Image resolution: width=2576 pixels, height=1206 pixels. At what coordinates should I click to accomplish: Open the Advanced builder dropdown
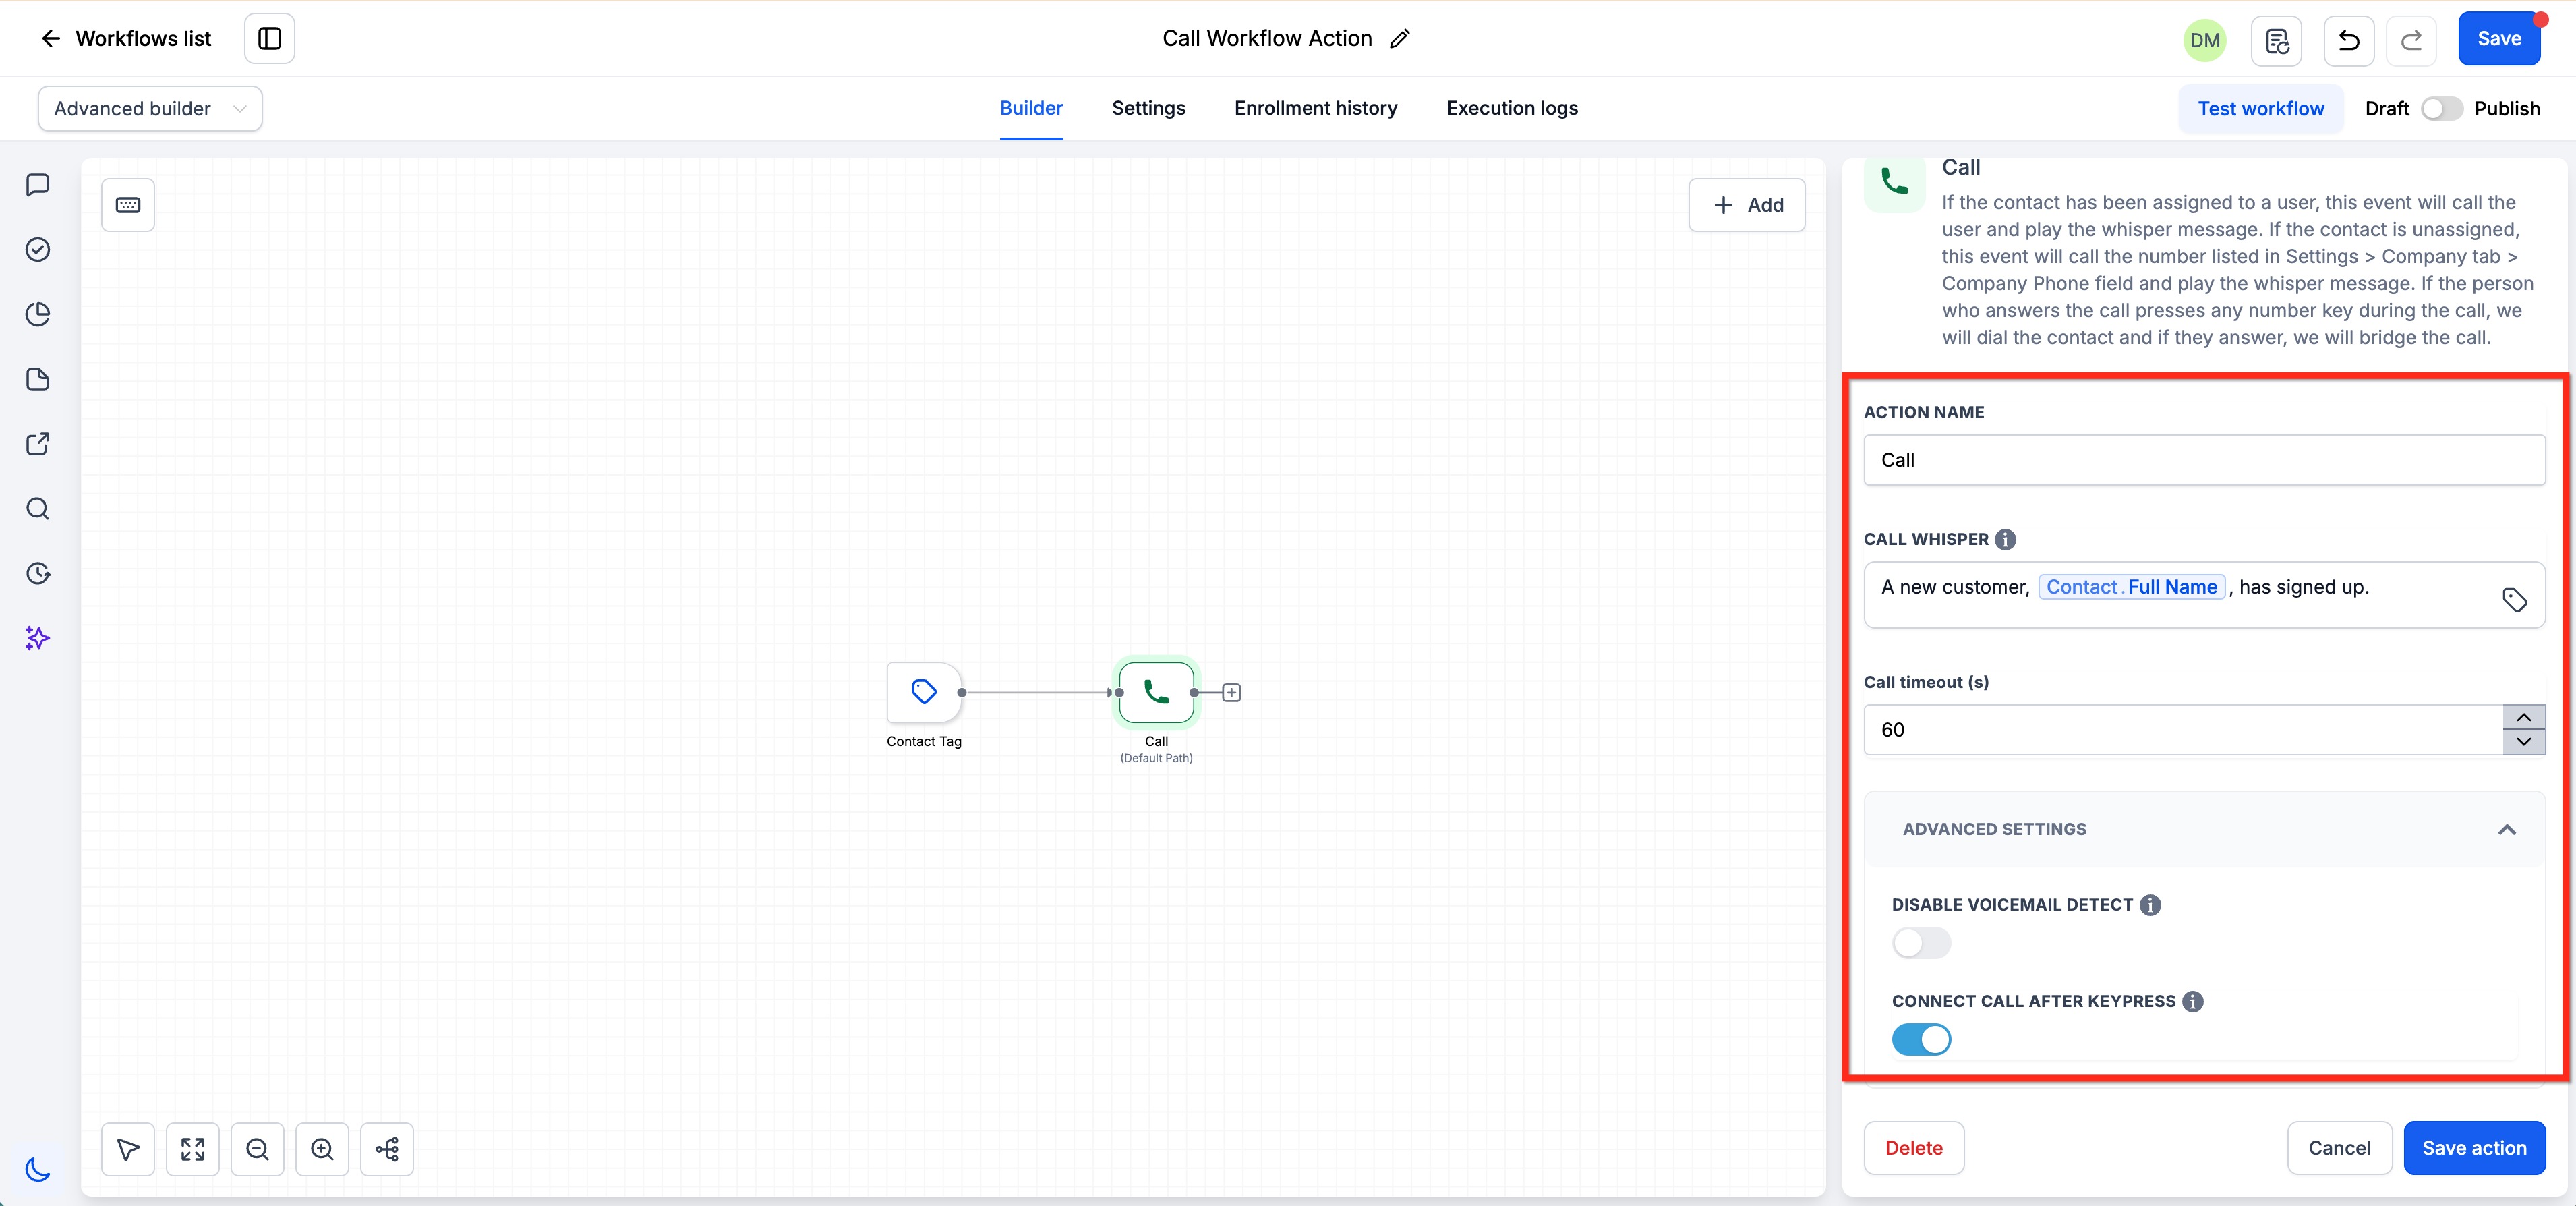coord(150,108)
